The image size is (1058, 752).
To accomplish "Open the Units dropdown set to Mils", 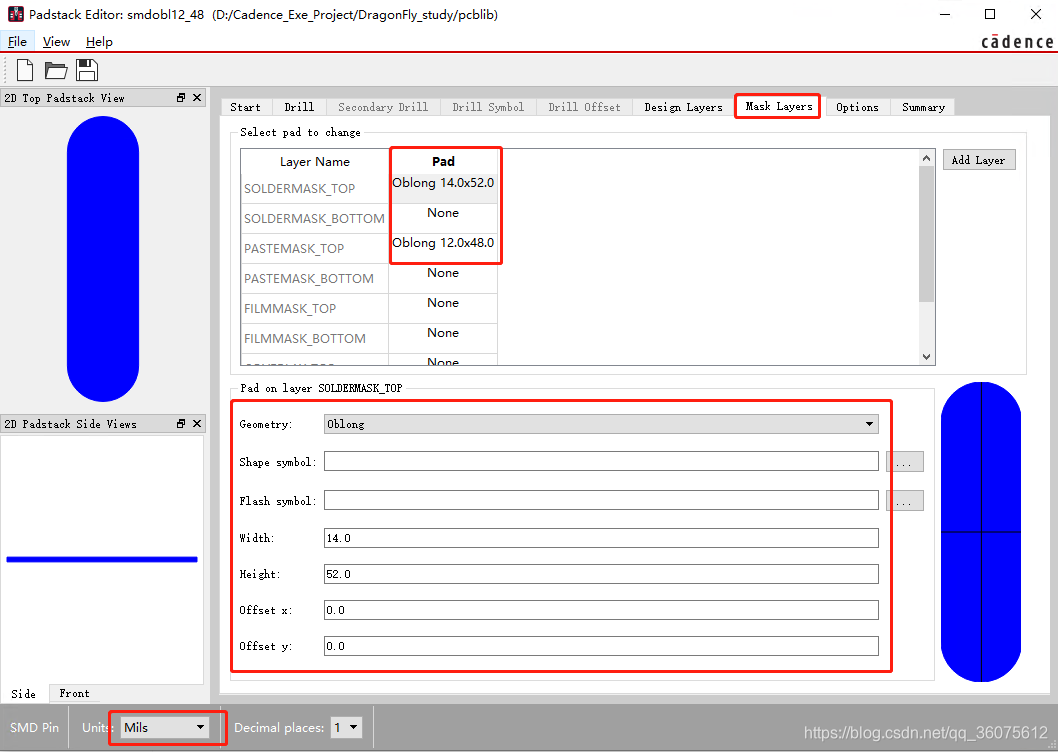I will (165, 727).
